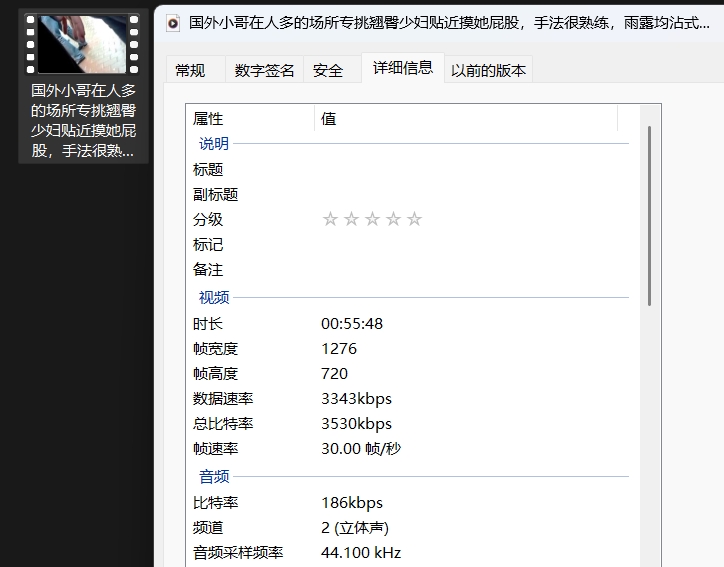Click the details list vertical scrollbar thumb
Image resolution: width=724 pixels, height=567 pixels.
(x=649, y=216)
